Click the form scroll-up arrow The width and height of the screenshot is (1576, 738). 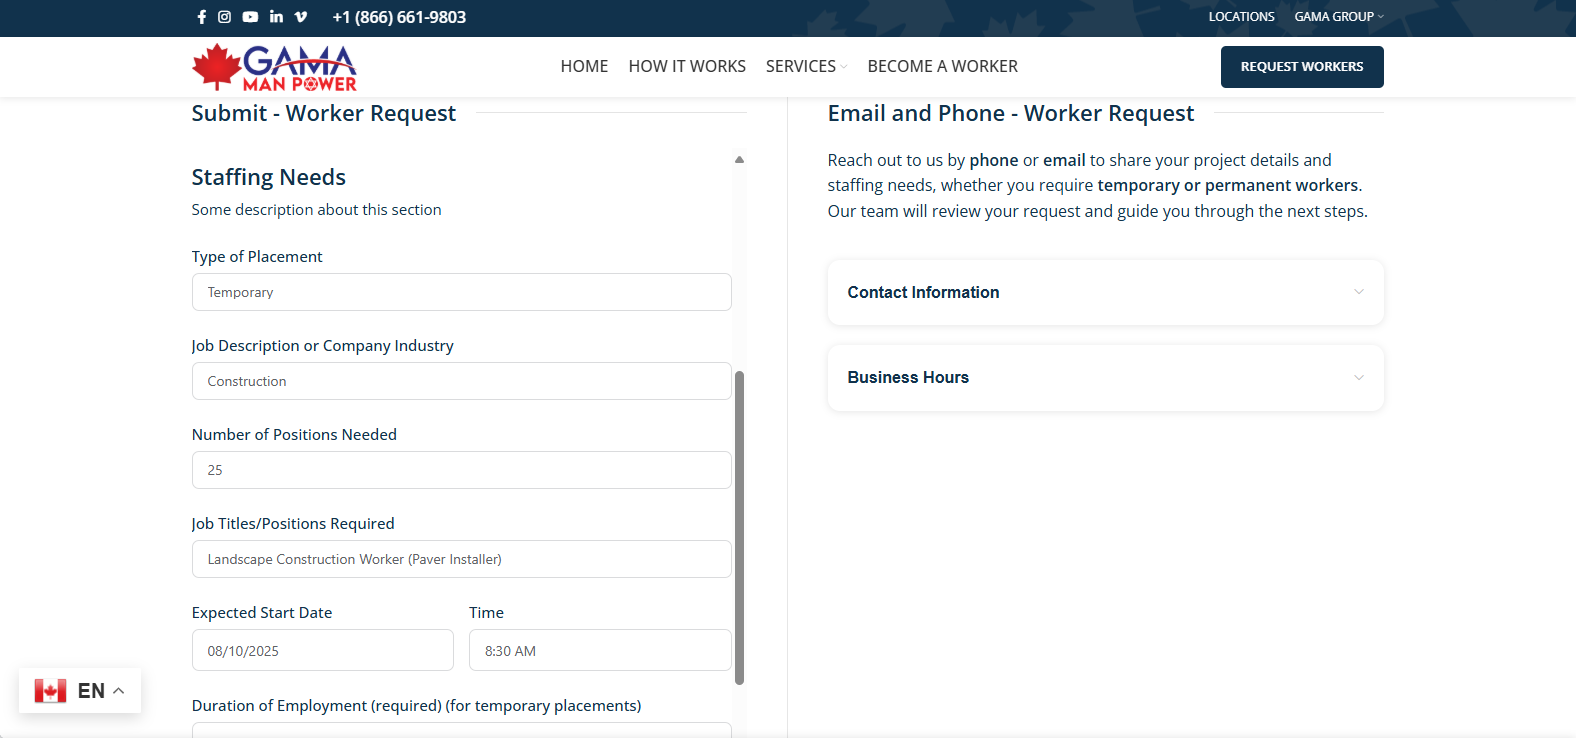coord(739,160)
